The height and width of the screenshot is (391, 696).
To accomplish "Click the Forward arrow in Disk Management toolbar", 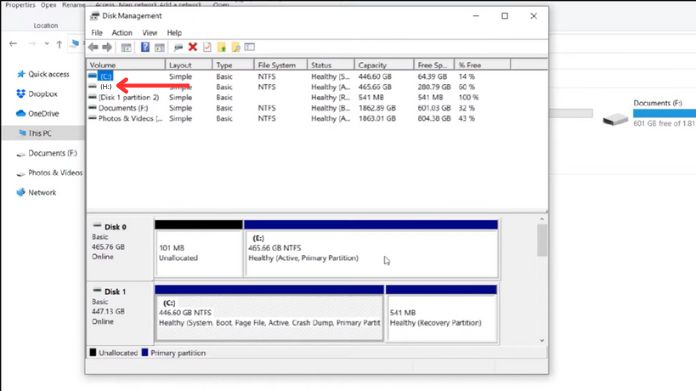I will pos(107,47).
